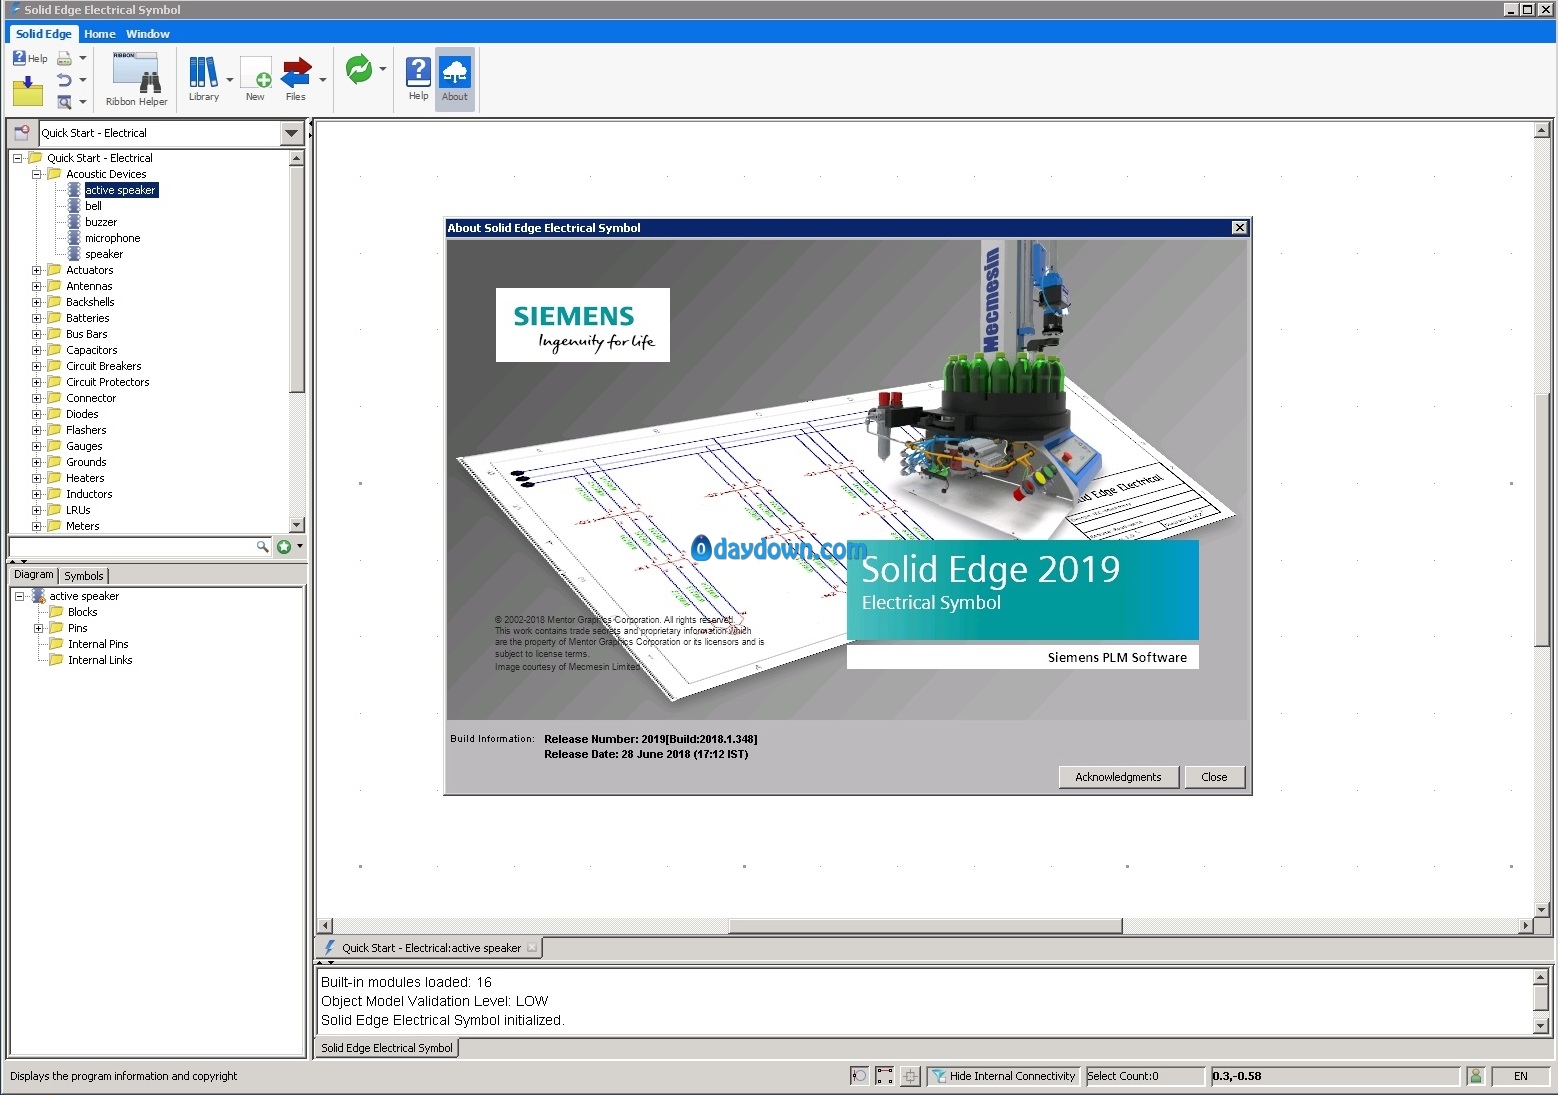Open the print icon dropdown arrow
1558x1095 pixels.
pos(83,58)
